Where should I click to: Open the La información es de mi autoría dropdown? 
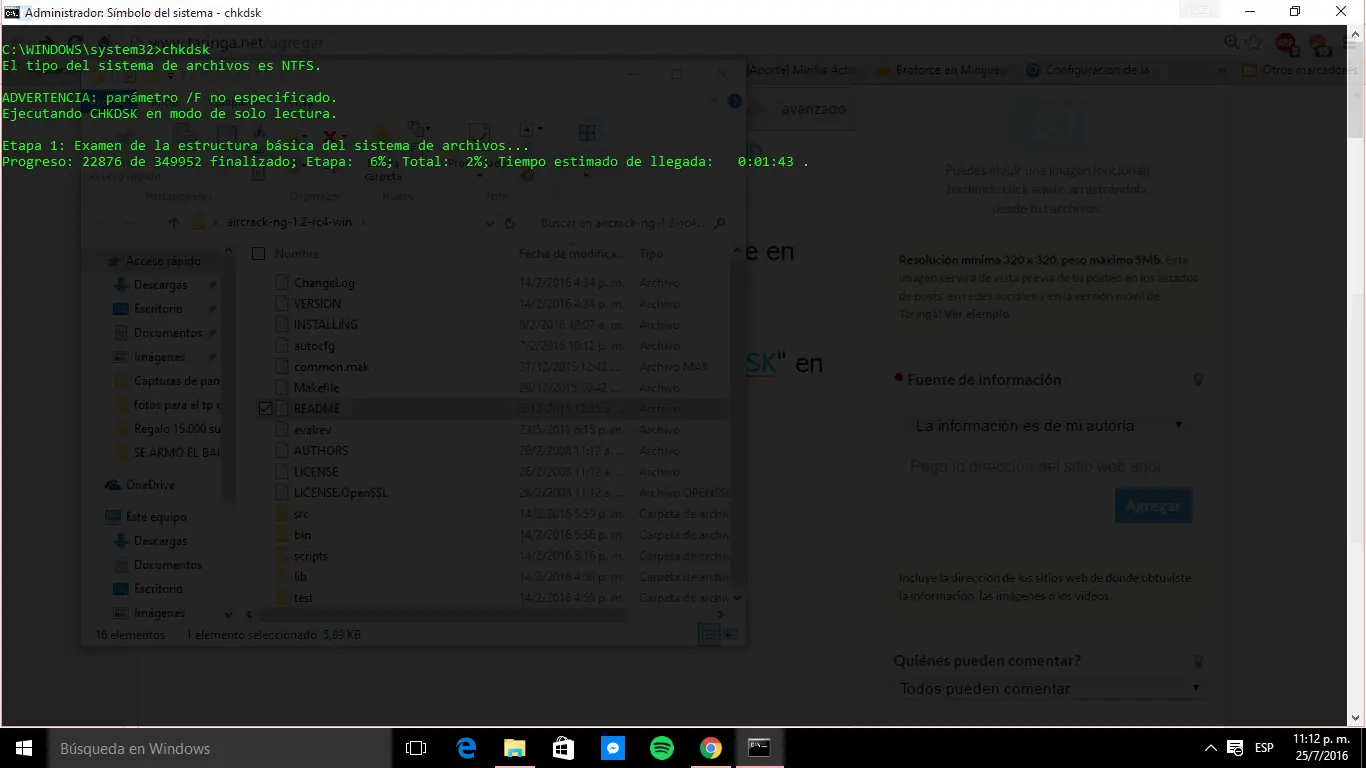point(1048,426)
